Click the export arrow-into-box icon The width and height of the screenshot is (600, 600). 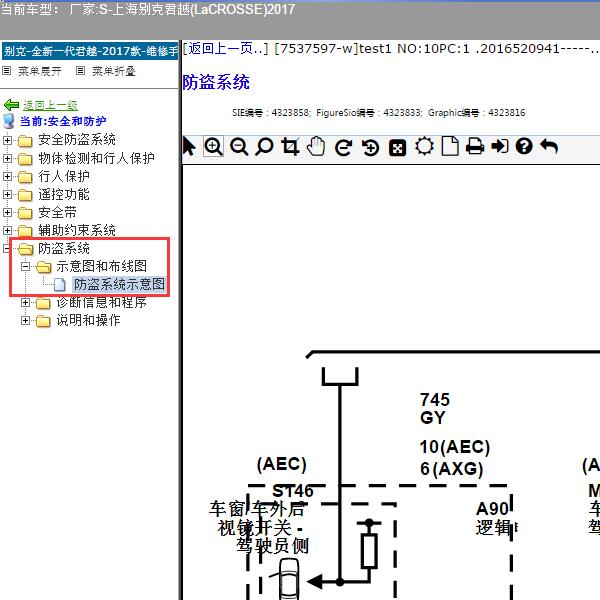[499, 146]
